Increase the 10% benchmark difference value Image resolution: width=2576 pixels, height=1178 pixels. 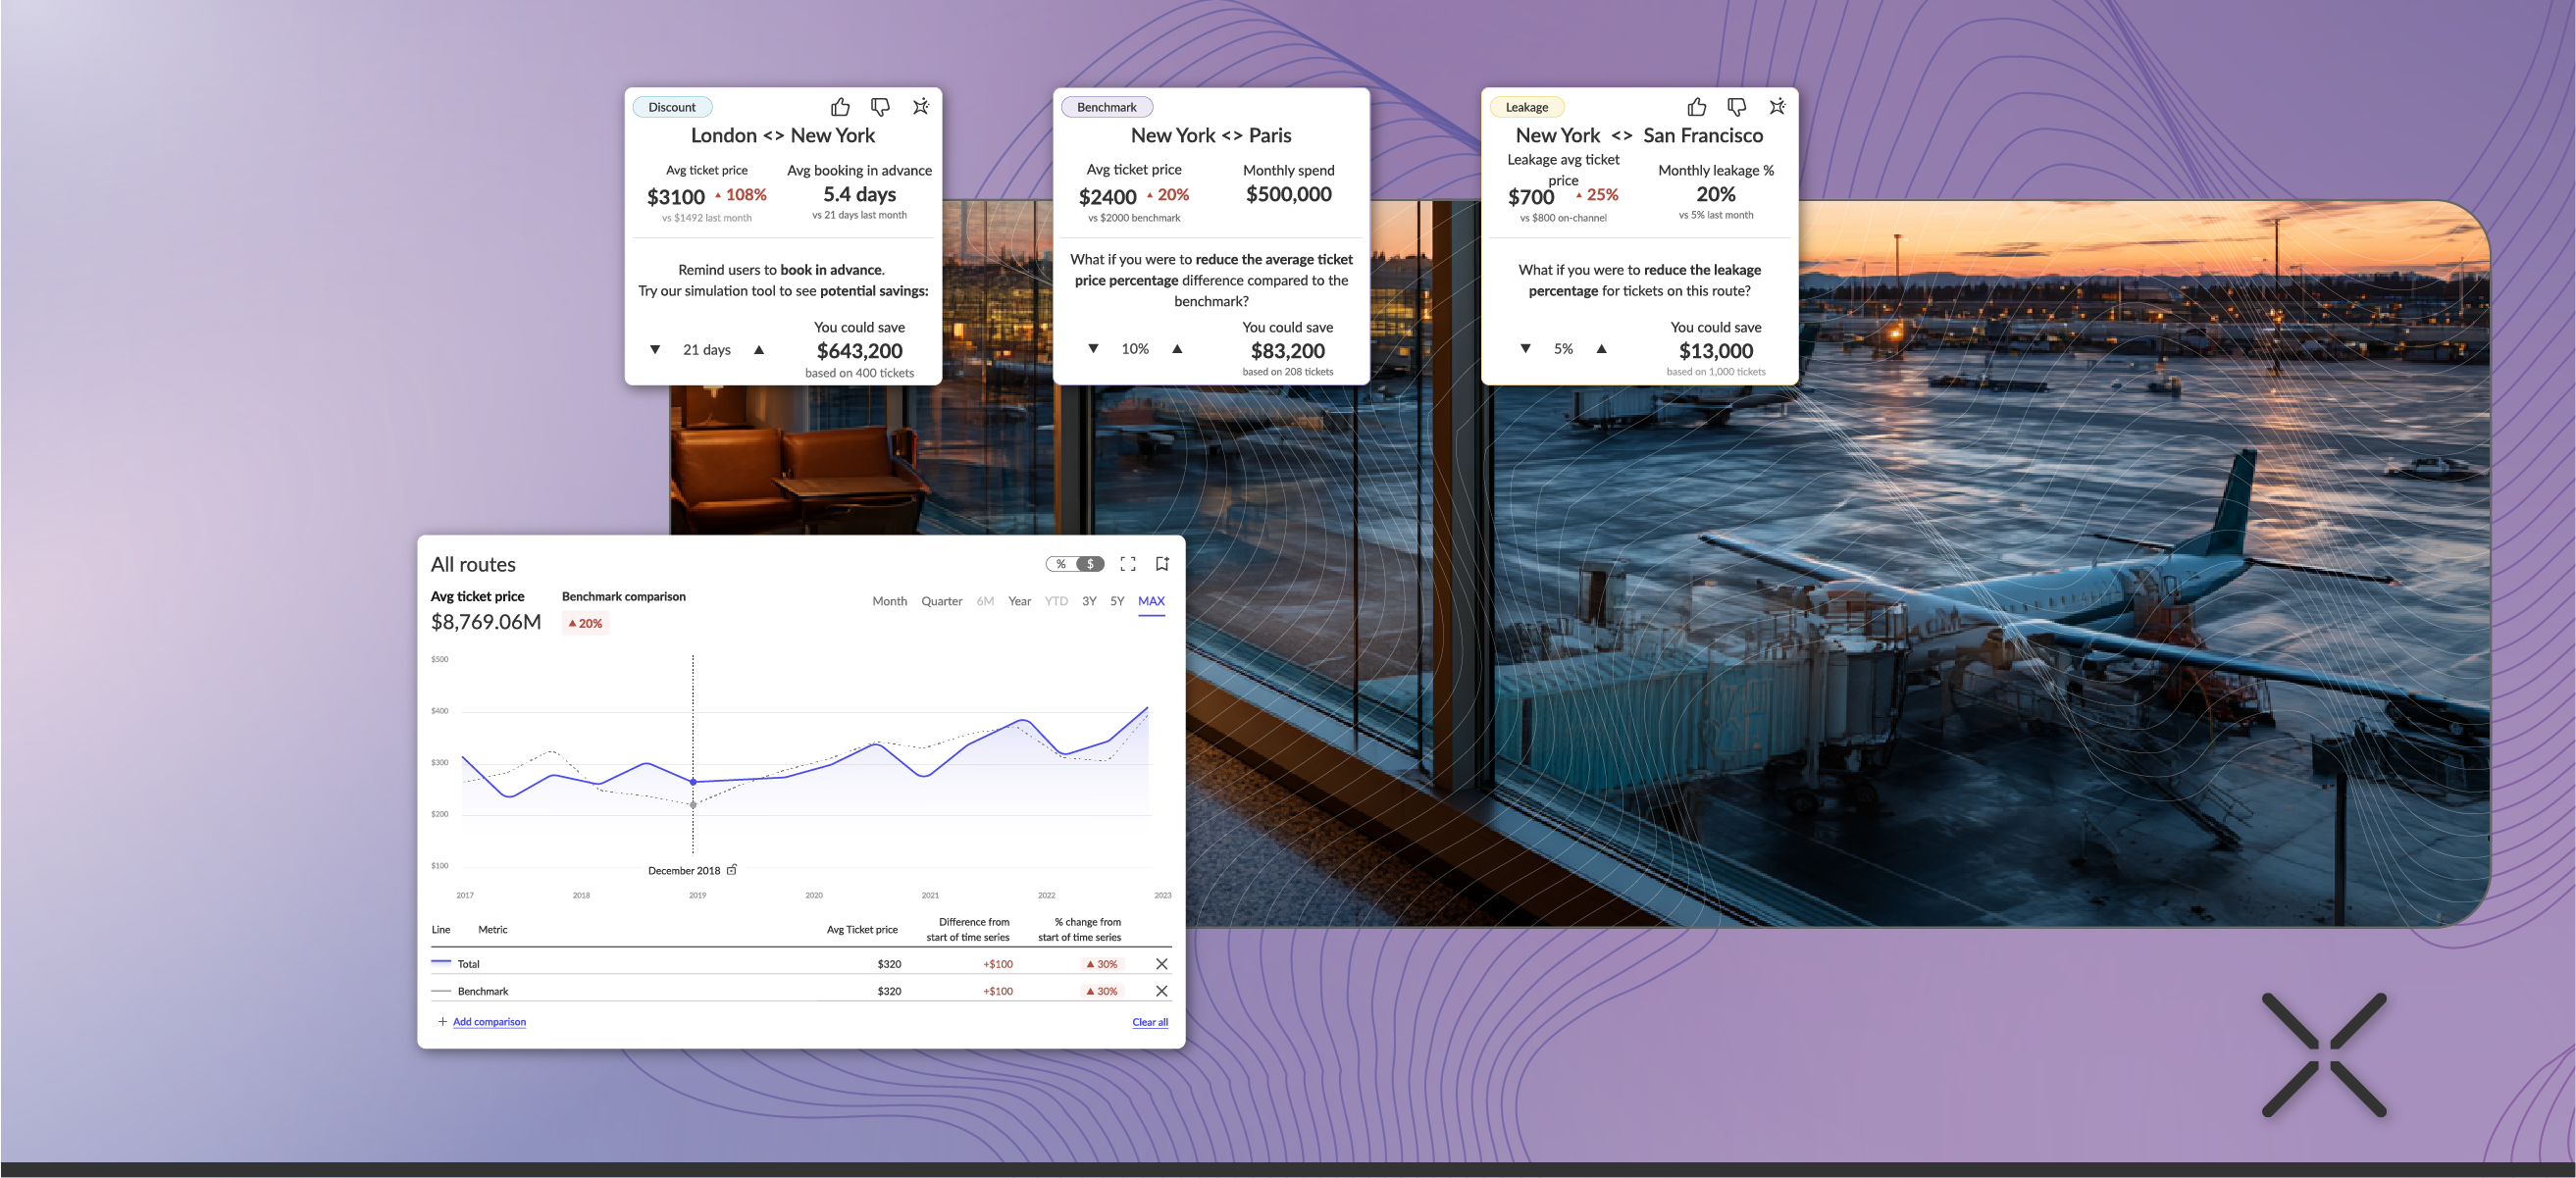pyautogui.click(x=1177, y=349)
